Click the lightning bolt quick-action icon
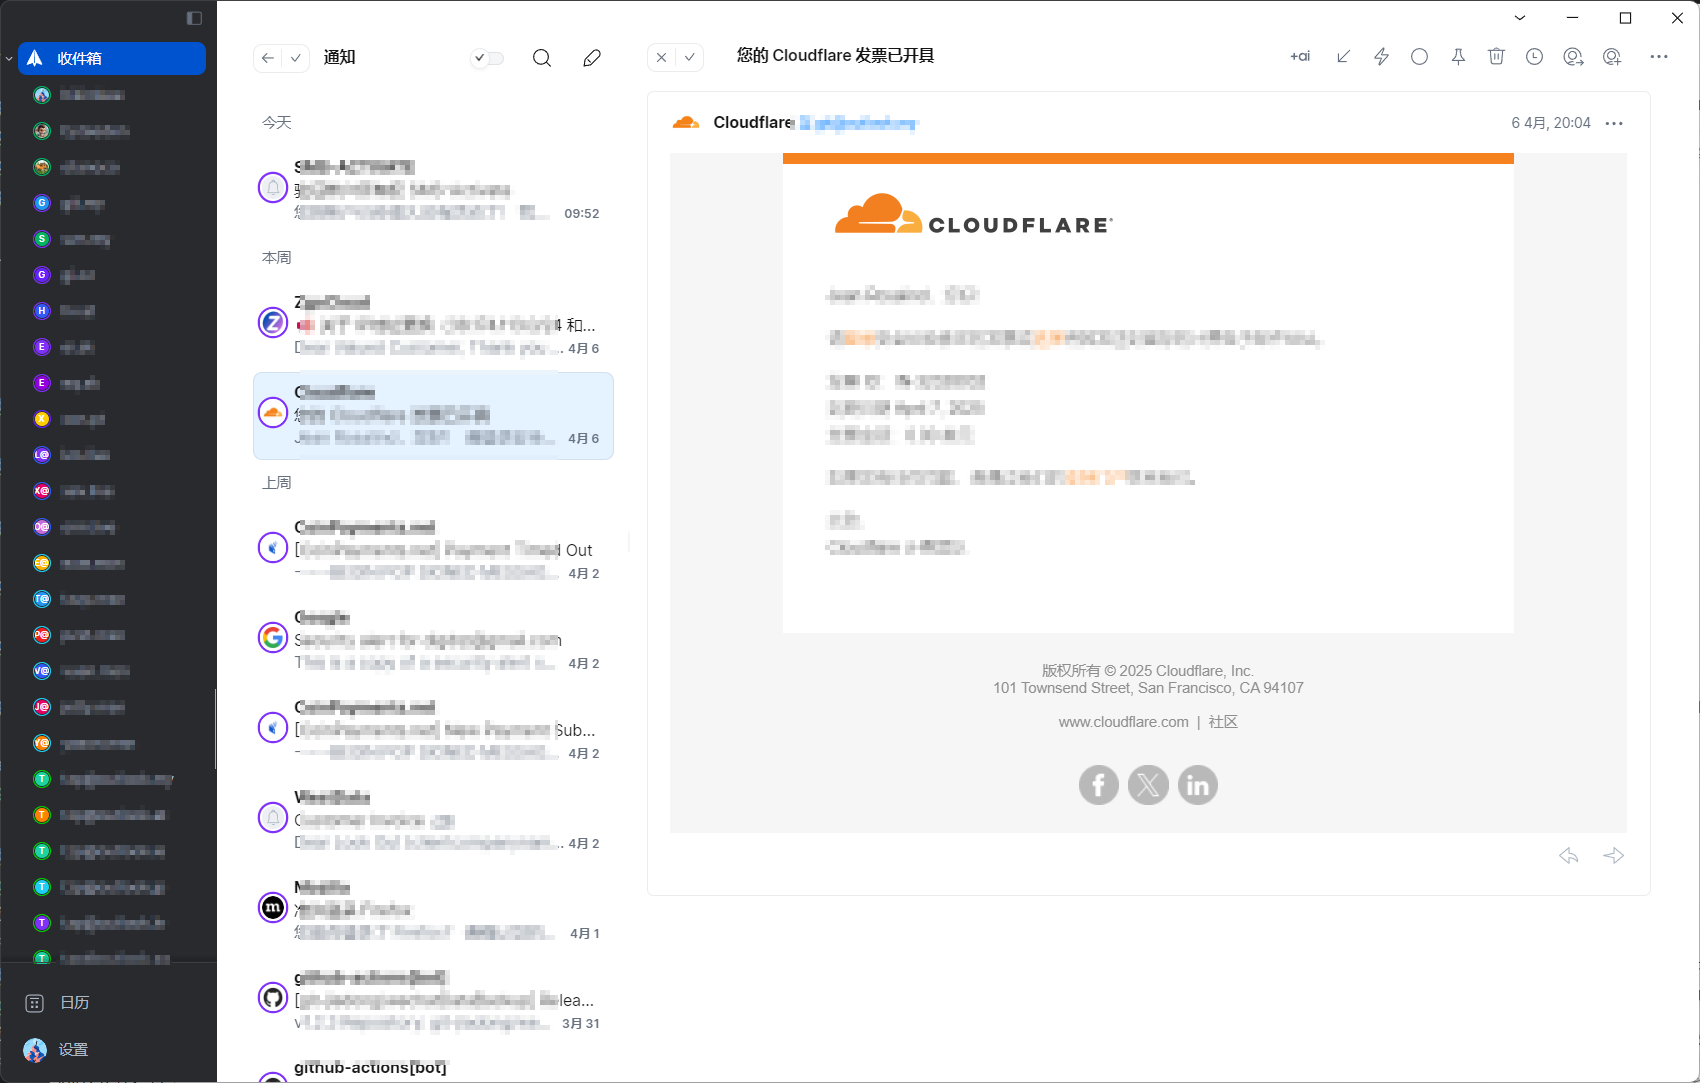This screenshot has width=1700, height=1083. pos(1381,57)
